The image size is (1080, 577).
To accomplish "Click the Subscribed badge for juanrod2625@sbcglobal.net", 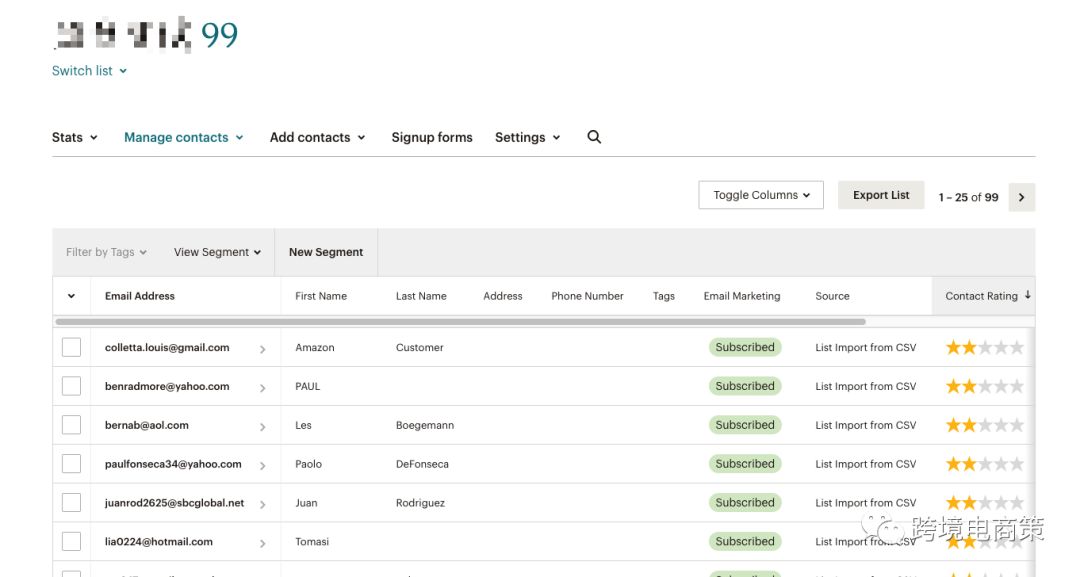I will (745, 503).
